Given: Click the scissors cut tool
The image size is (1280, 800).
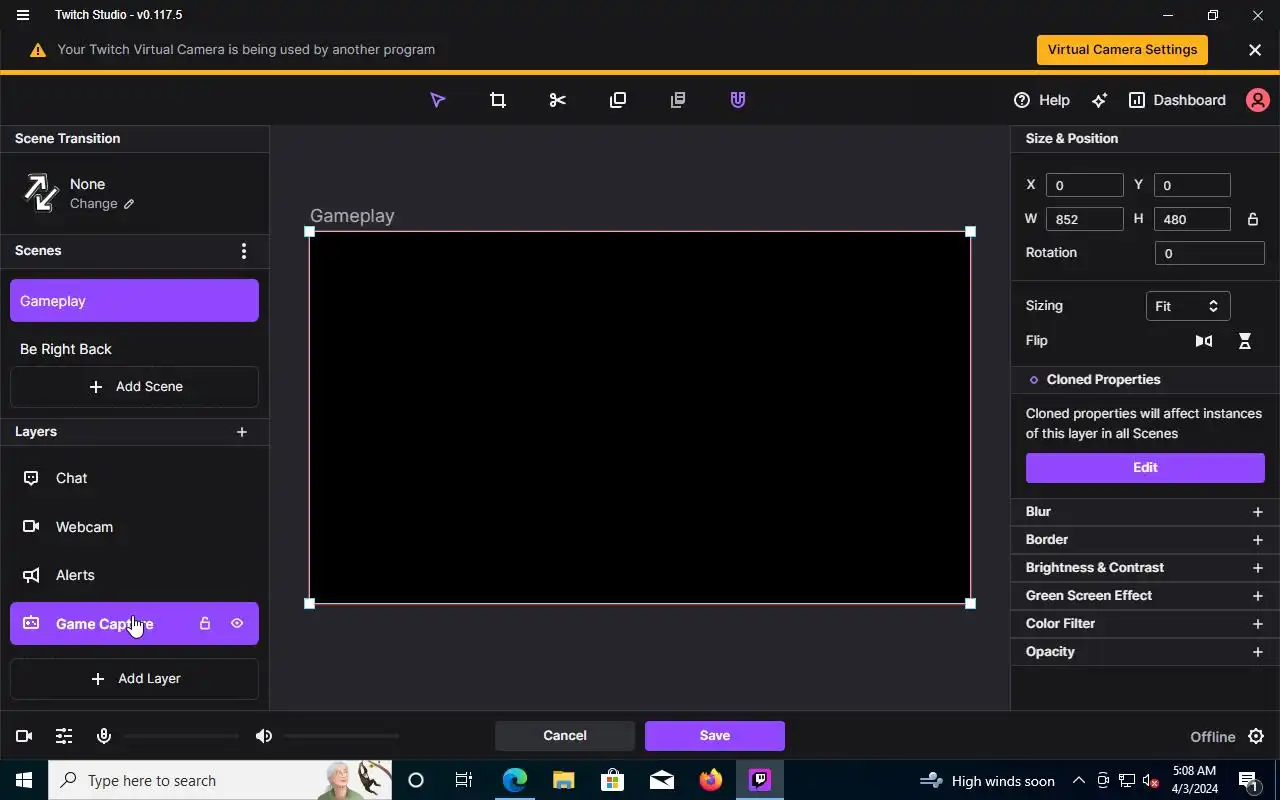Looking at the screenshot, I should pos(557,100).
